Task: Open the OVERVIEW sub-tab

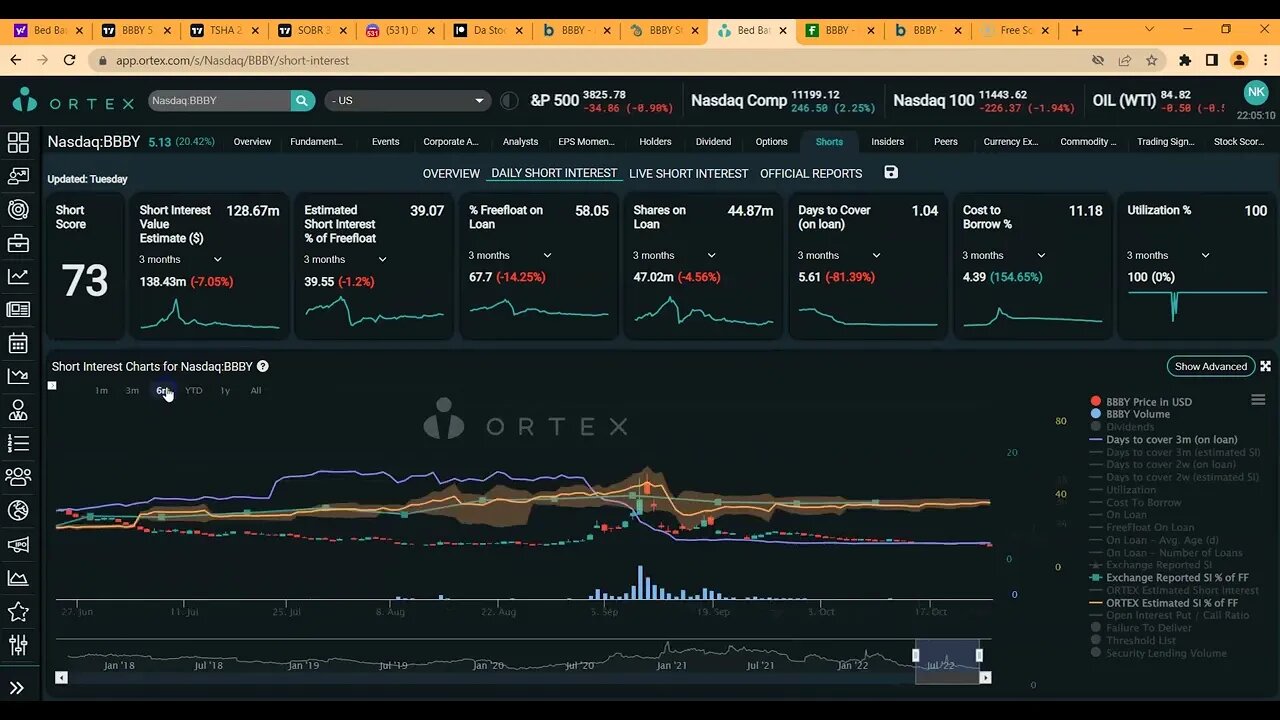Action: click(x=451, y=173)
